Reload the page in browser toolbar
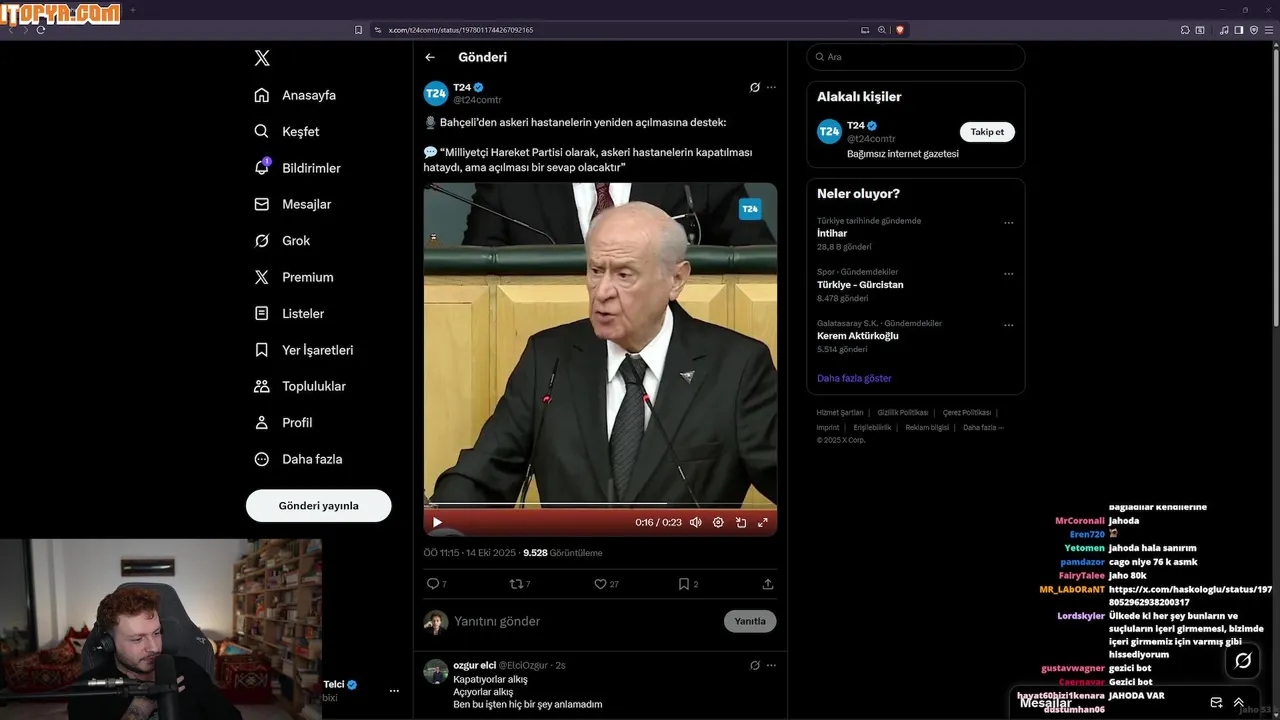The width and height of the screenshot is (1280, 720). tap(41, 30)
